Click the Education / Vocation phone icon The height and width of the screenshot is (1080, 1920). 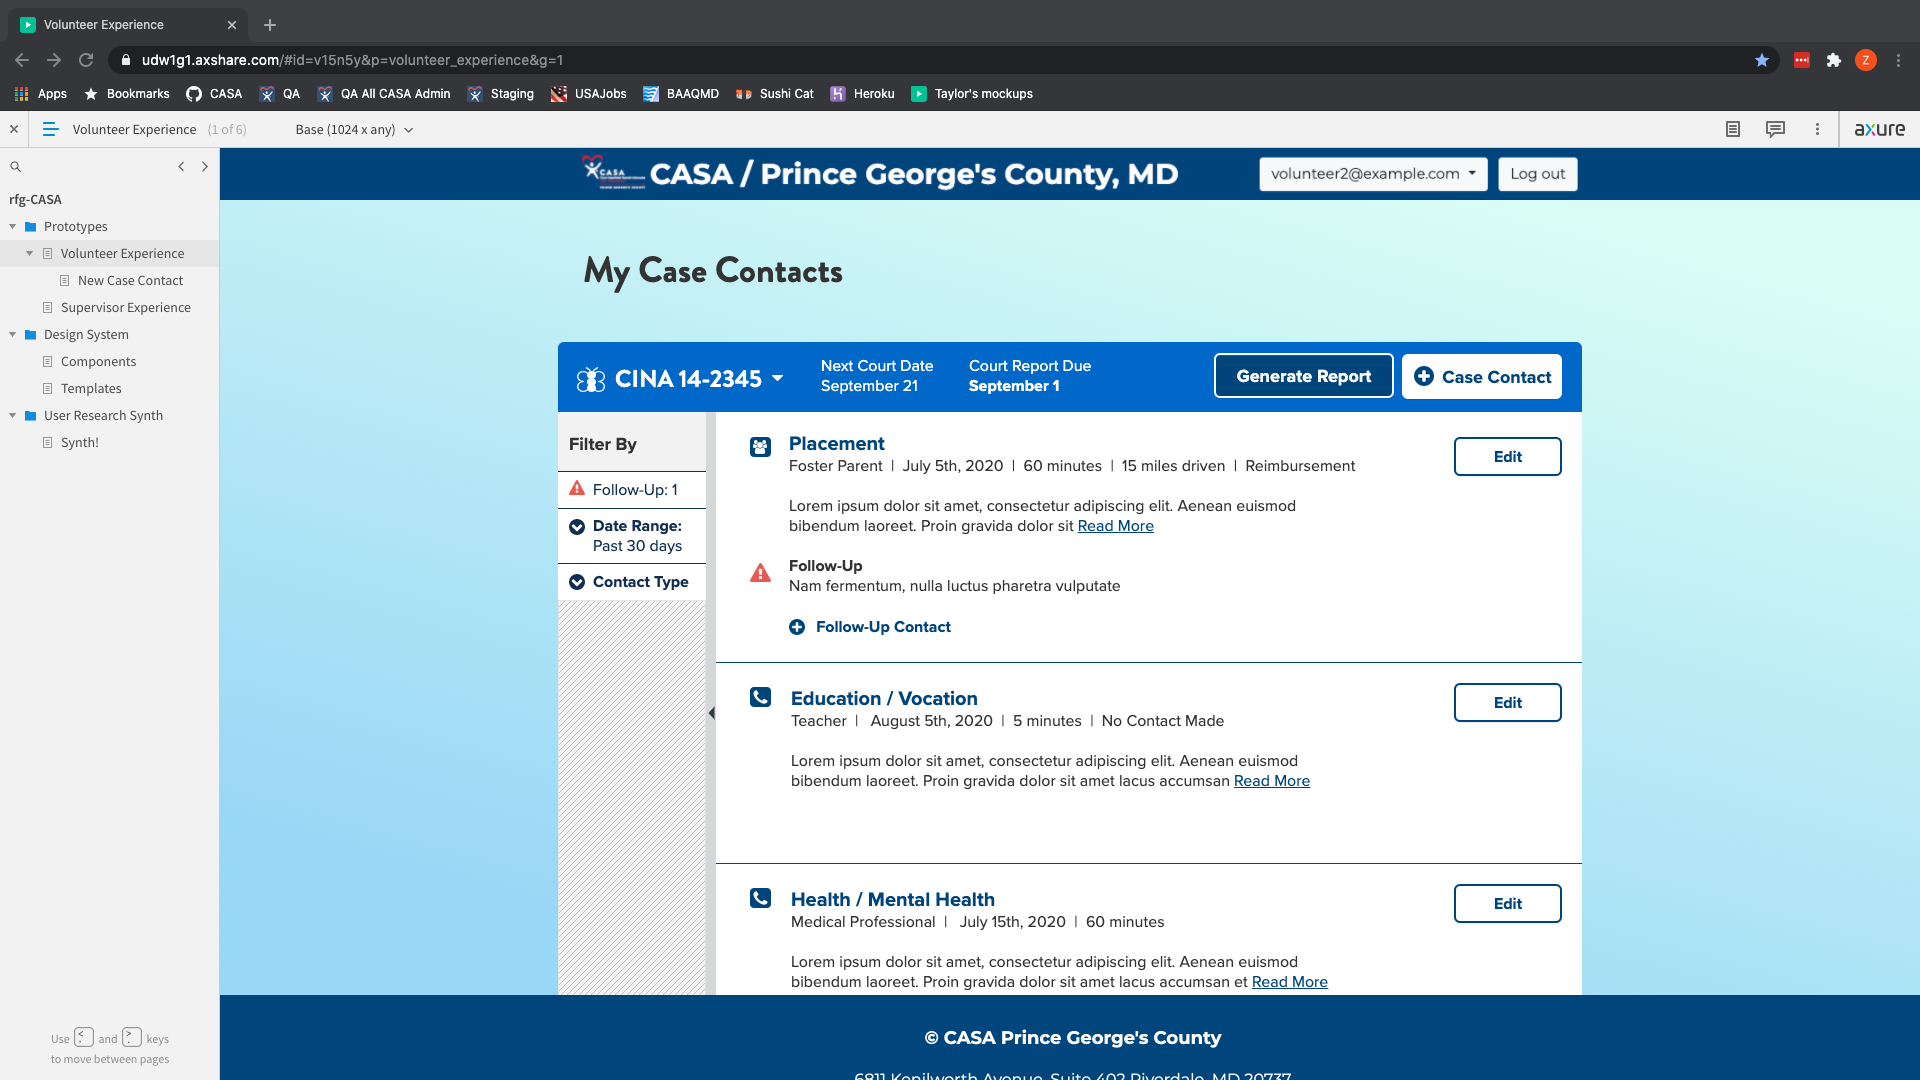tap(760, 697)
